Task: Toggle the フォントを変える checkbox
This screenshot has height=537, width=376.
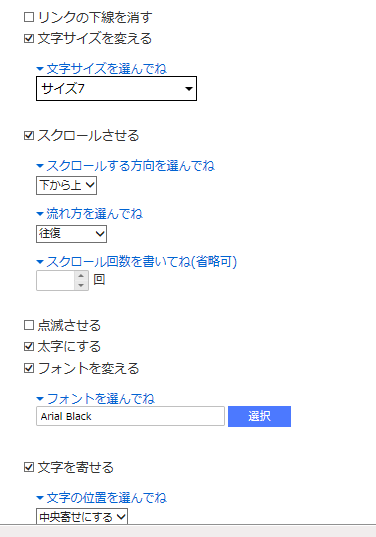Action: pyautogui.click(x=29, y=368)
